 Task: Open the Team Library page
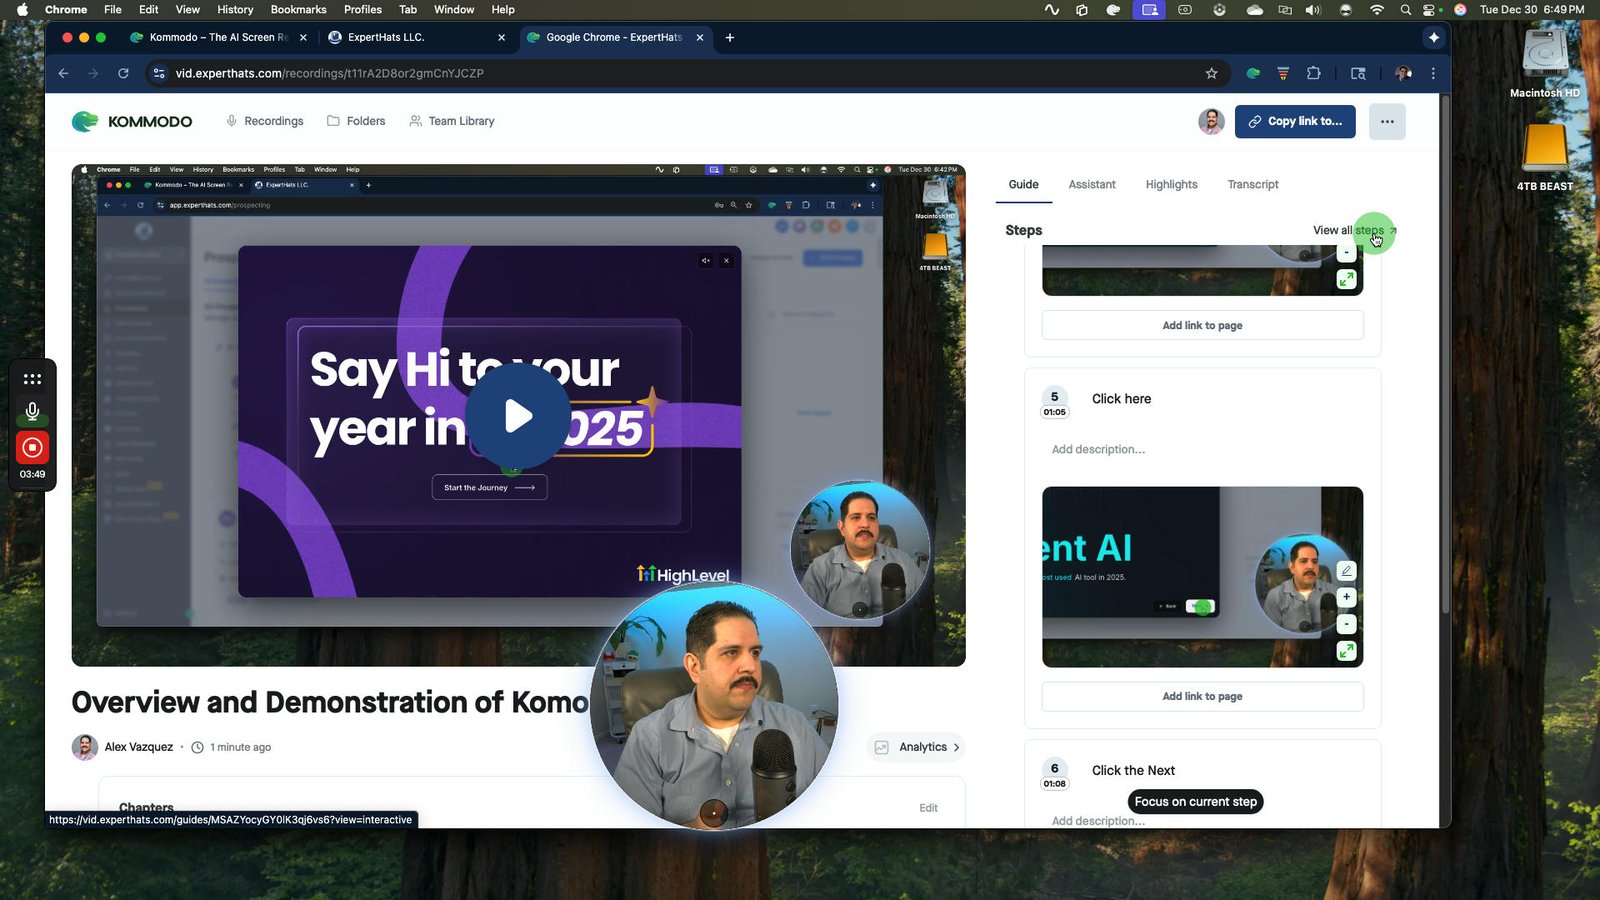tap(452, 121)
